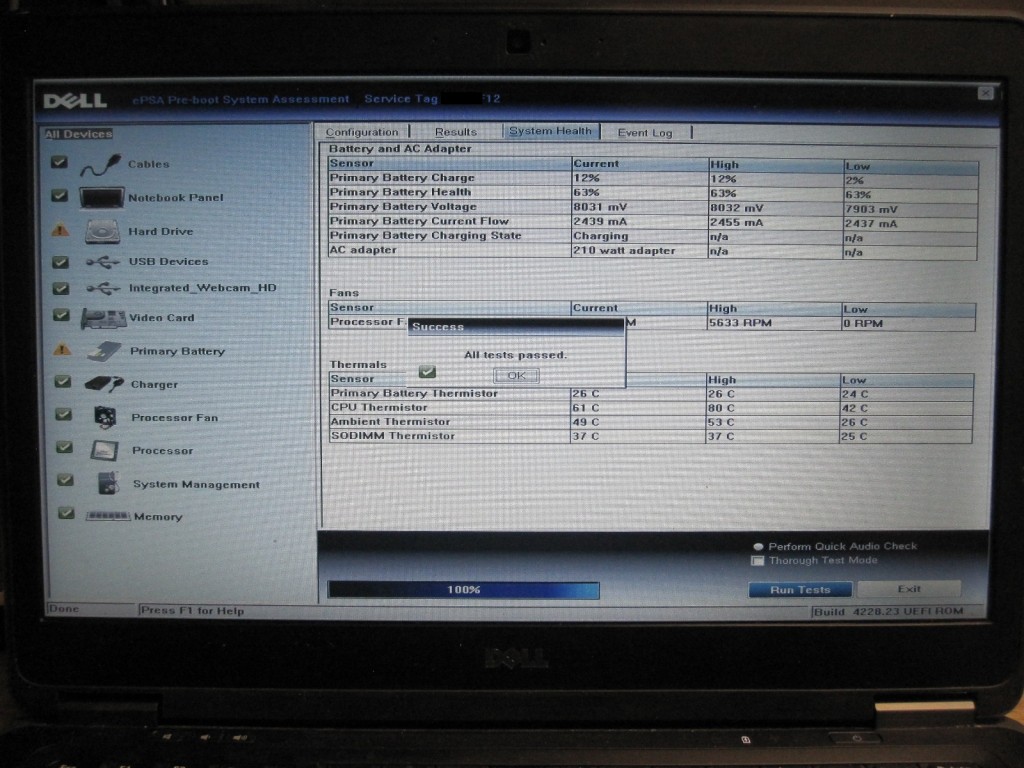Image resolution: width=1024 pixels, height=768 pixels.
Task: Click the Press F1 for Help text
Action: pyautogui.click(x=193, y=611)
